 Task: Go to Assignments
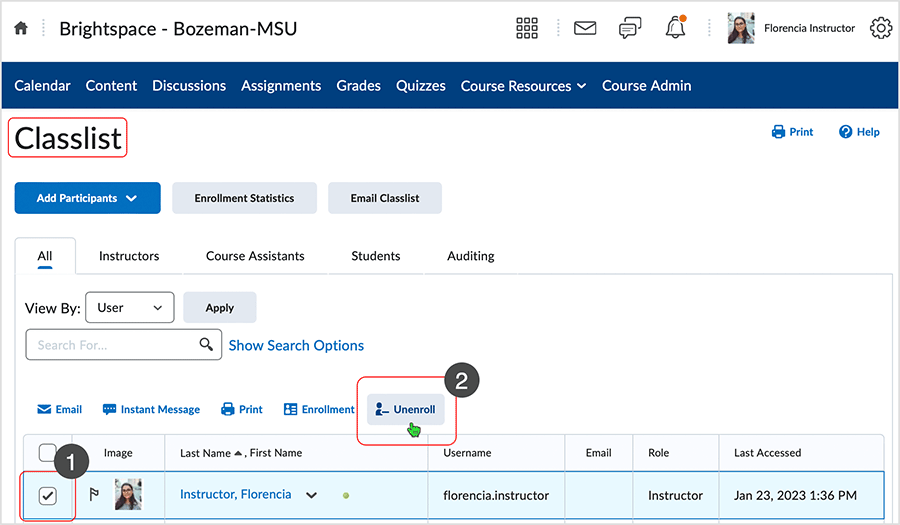coord(281,86)
